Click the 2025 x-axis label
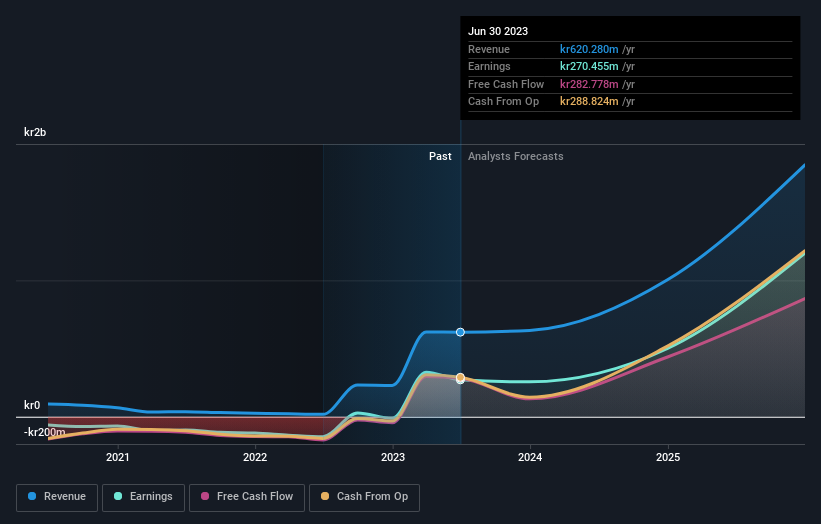This screenshot has width=821, height=524. pos(668,458)
